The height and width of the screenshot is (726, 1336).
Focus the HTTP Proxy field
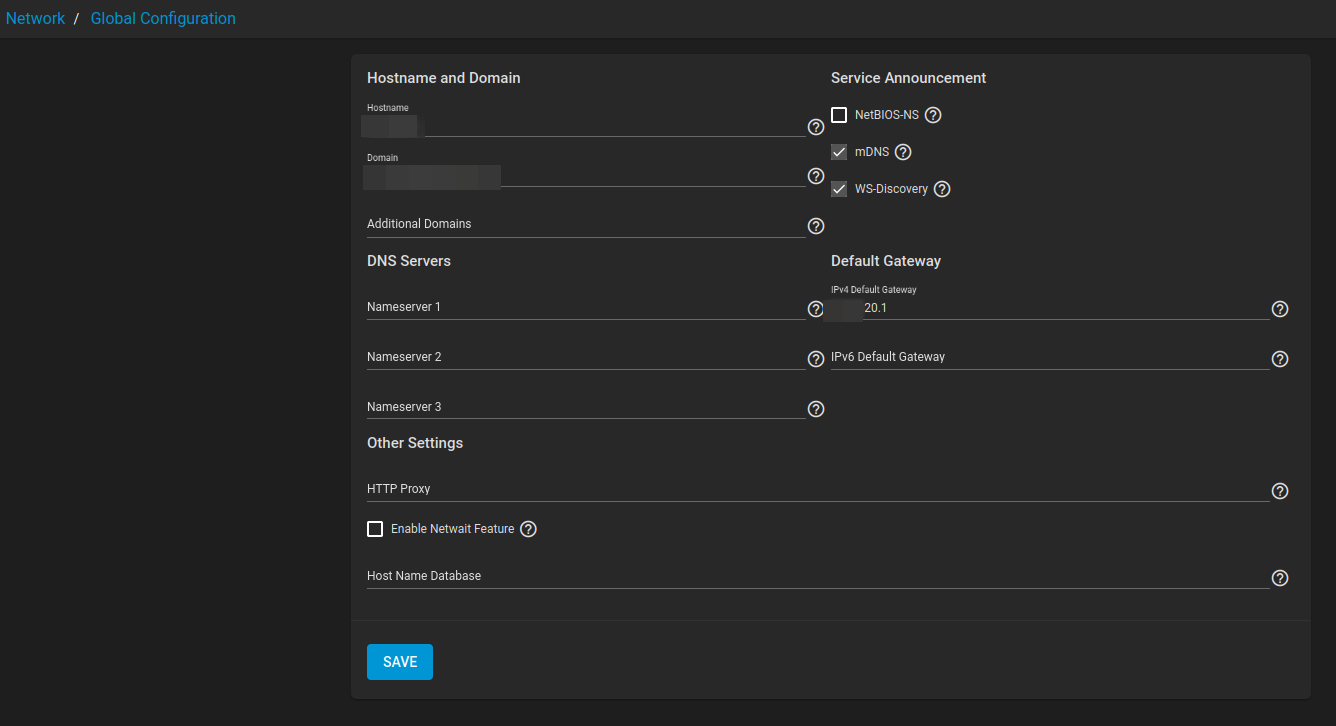[818, 490]
